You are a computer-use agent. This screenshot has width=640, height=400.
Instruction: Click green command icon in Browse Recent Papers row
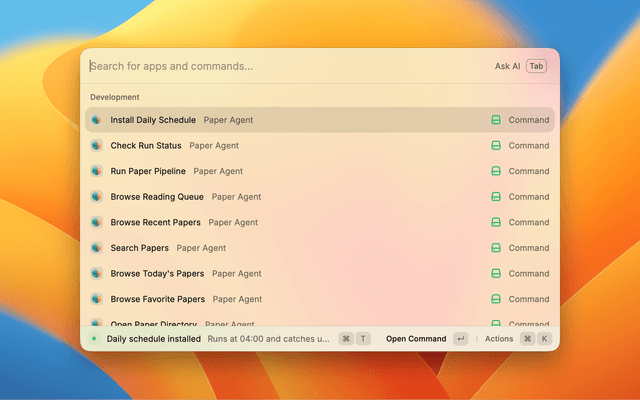[495, 222]
